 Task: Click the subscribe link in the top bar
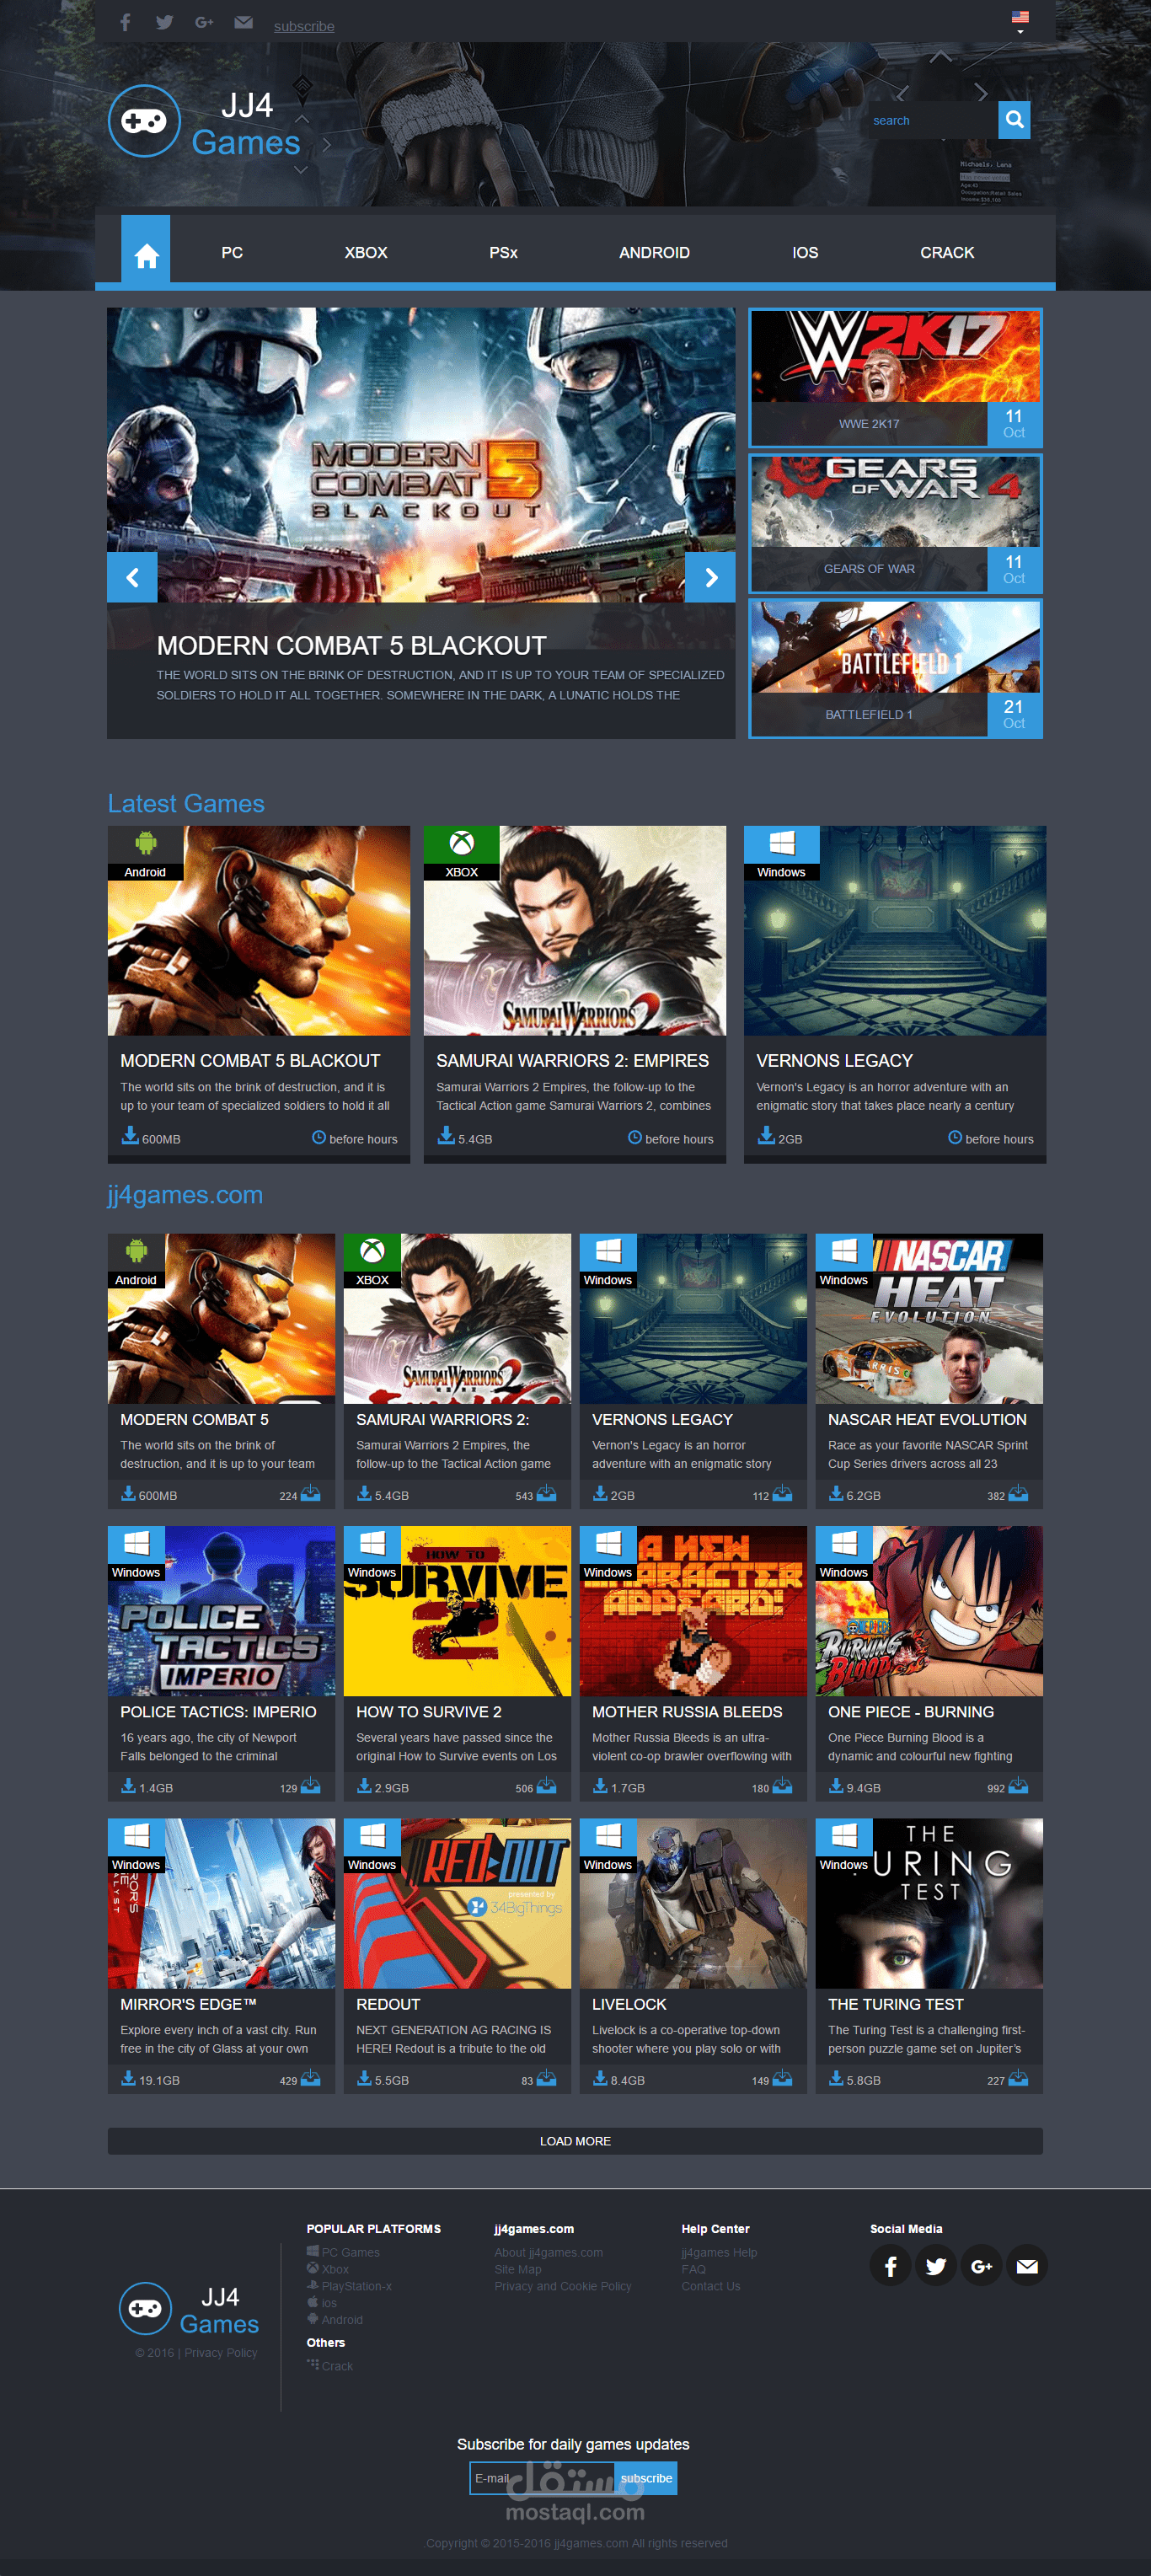pos(304,26)
